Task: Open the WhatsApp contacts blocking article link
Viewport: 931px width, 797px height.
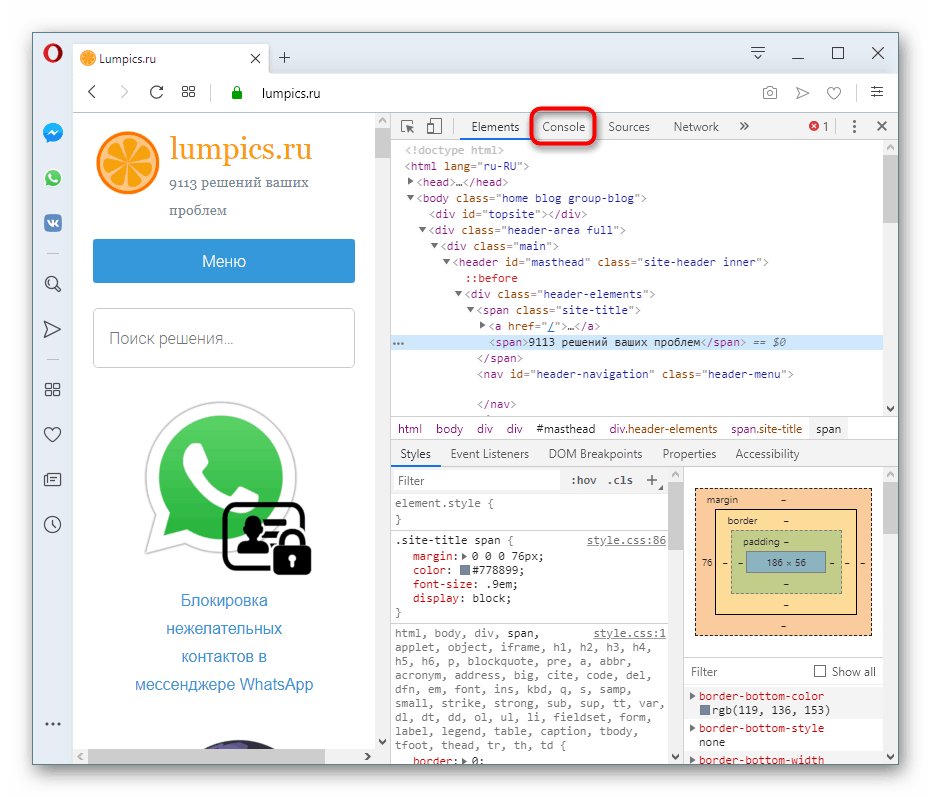Action: pos(224,642)
